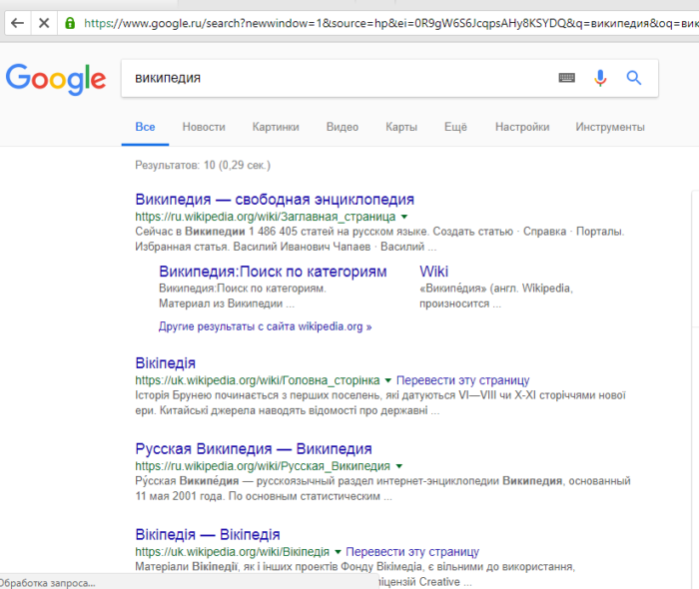699x589 pixels.
Task: Open the "Инструменты" search tools
Action: [610, 127]
